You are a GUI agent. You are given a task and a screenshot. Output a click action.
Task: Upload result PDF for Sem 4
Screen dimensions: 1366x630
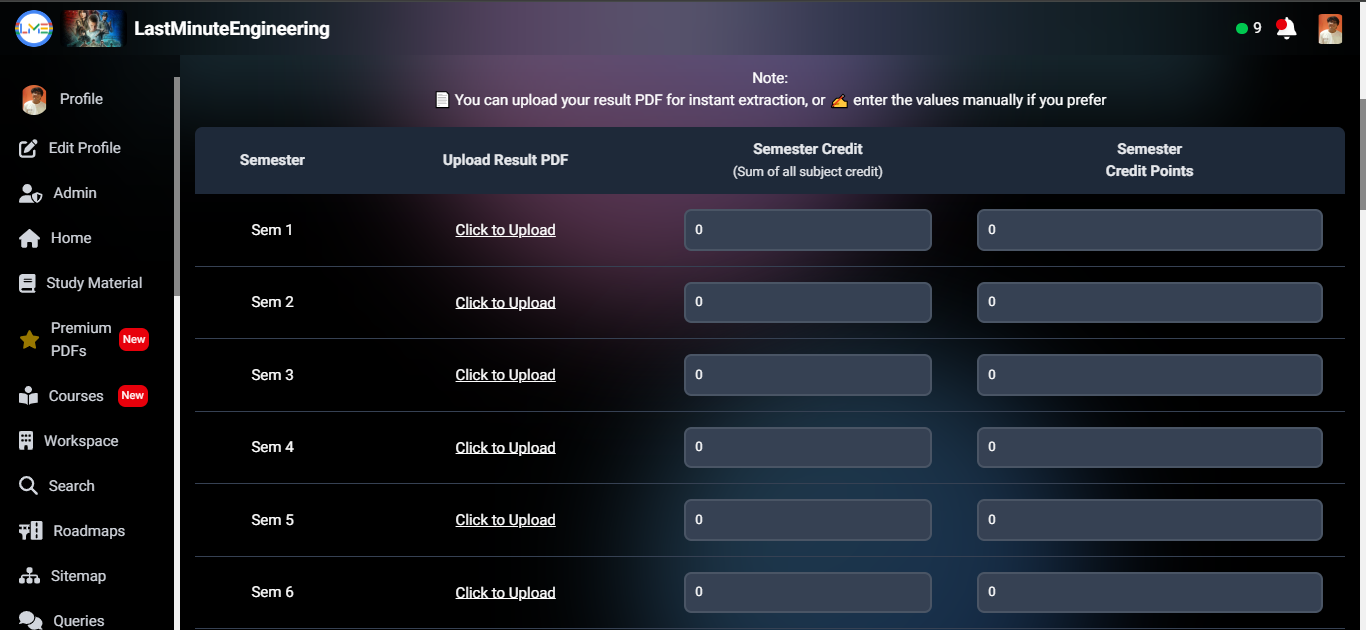(505, 447)
